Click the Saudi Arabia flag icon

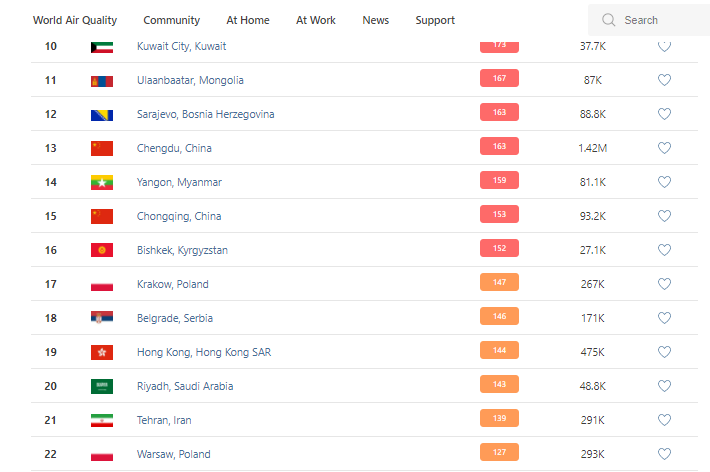(102, 386)
